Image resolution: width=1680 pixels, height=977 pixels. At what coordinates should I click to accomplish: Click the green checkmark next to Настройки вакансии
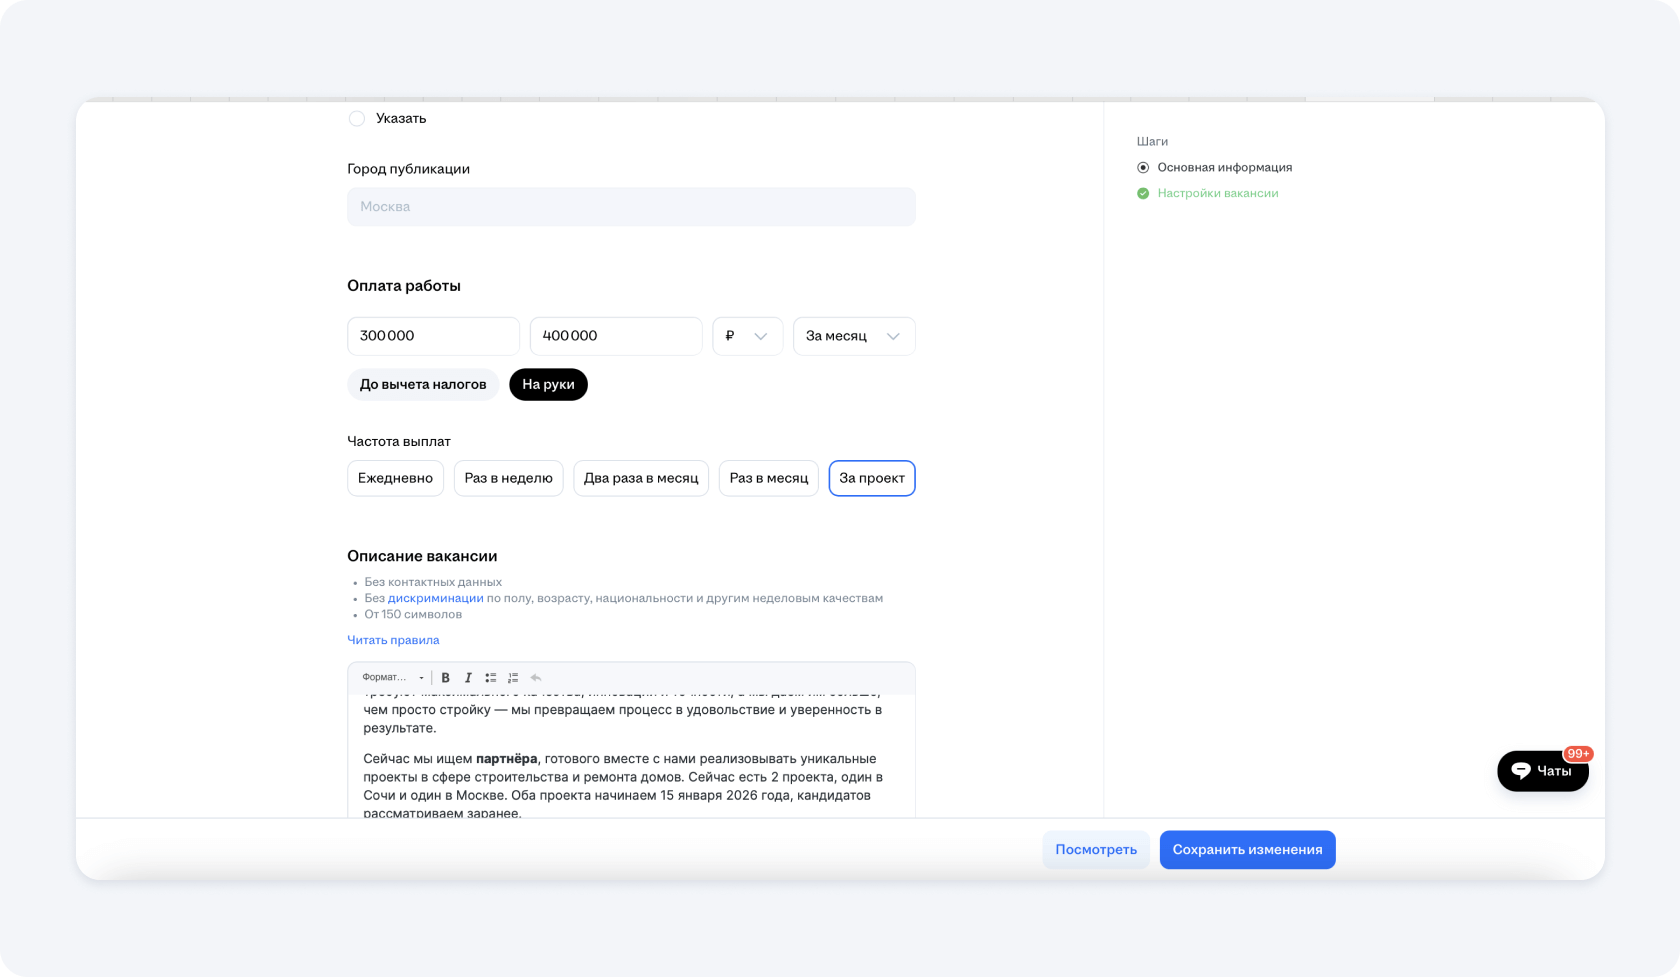click(1143, 194)
